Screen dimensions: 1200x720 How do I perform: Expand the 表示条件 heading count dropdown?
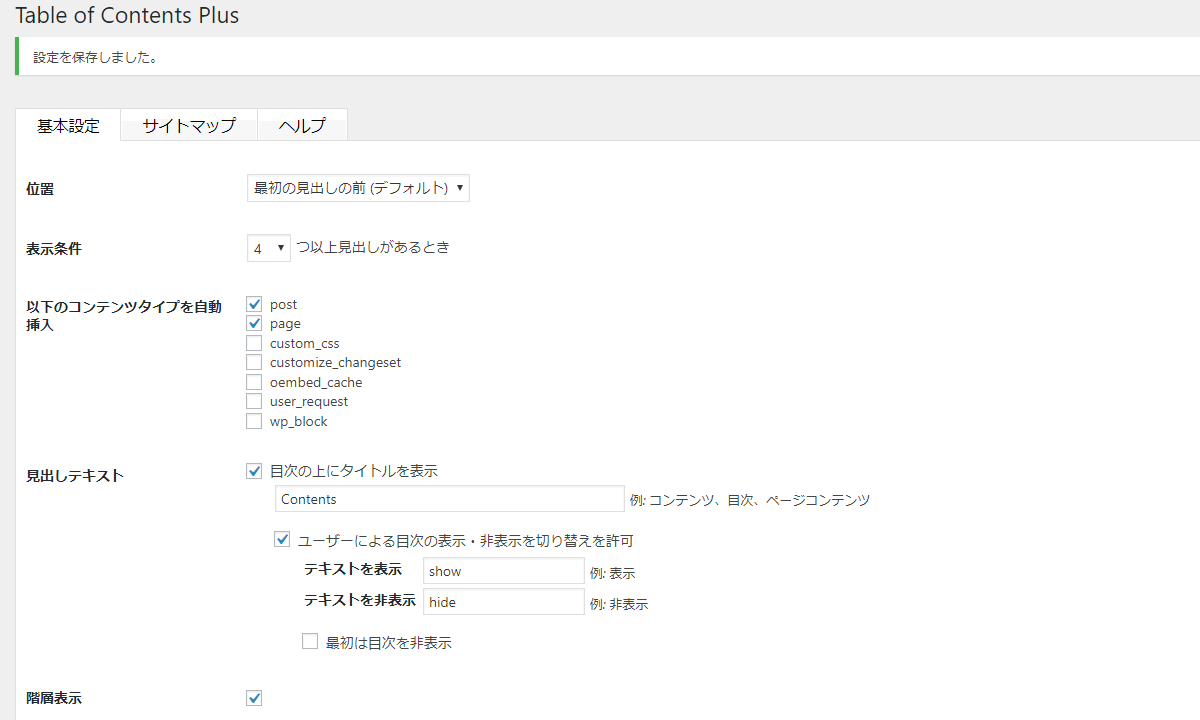tap(268, 248)
